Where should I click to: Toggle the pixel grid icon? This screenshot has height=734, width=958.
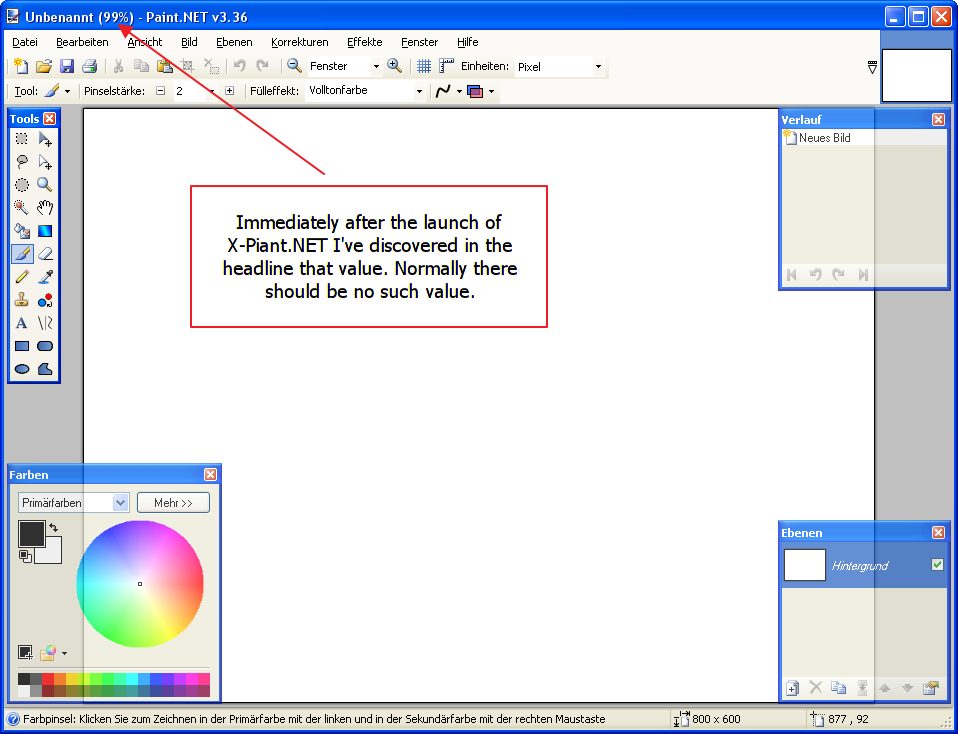424,66
